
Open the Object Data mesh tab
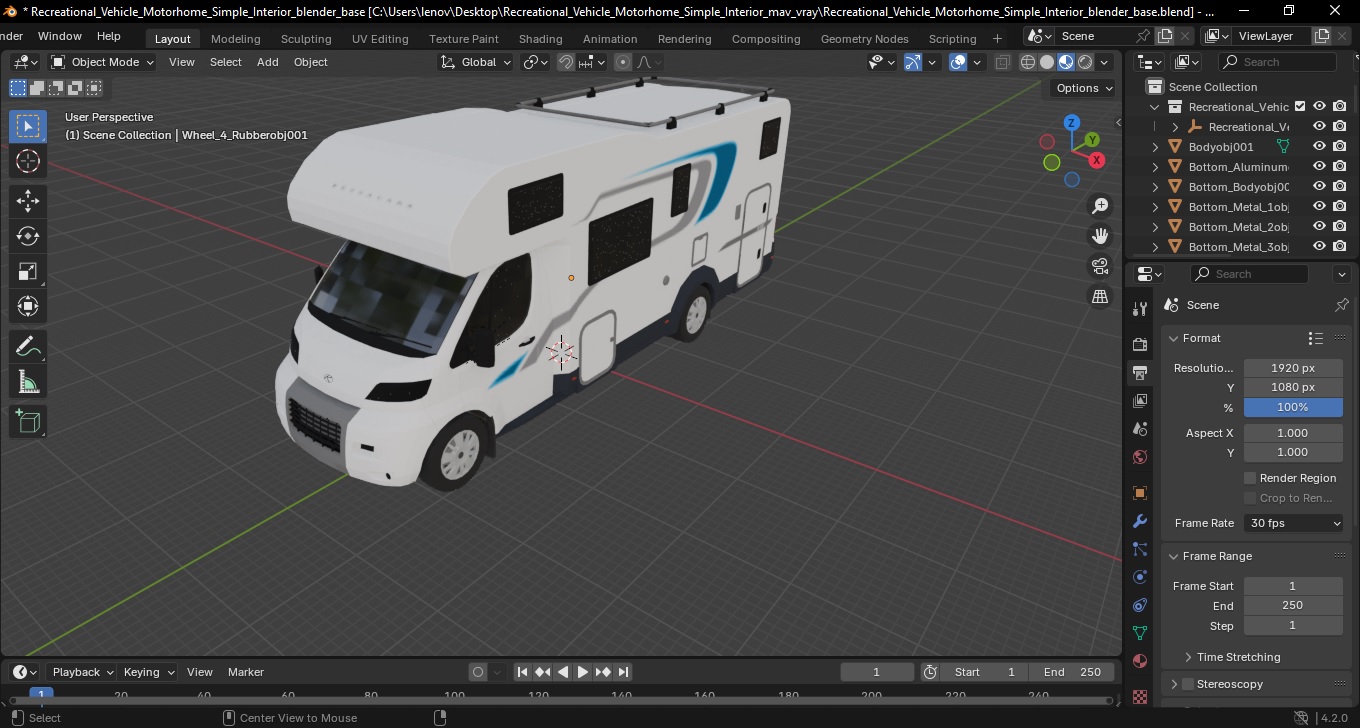coord(1140,633)
